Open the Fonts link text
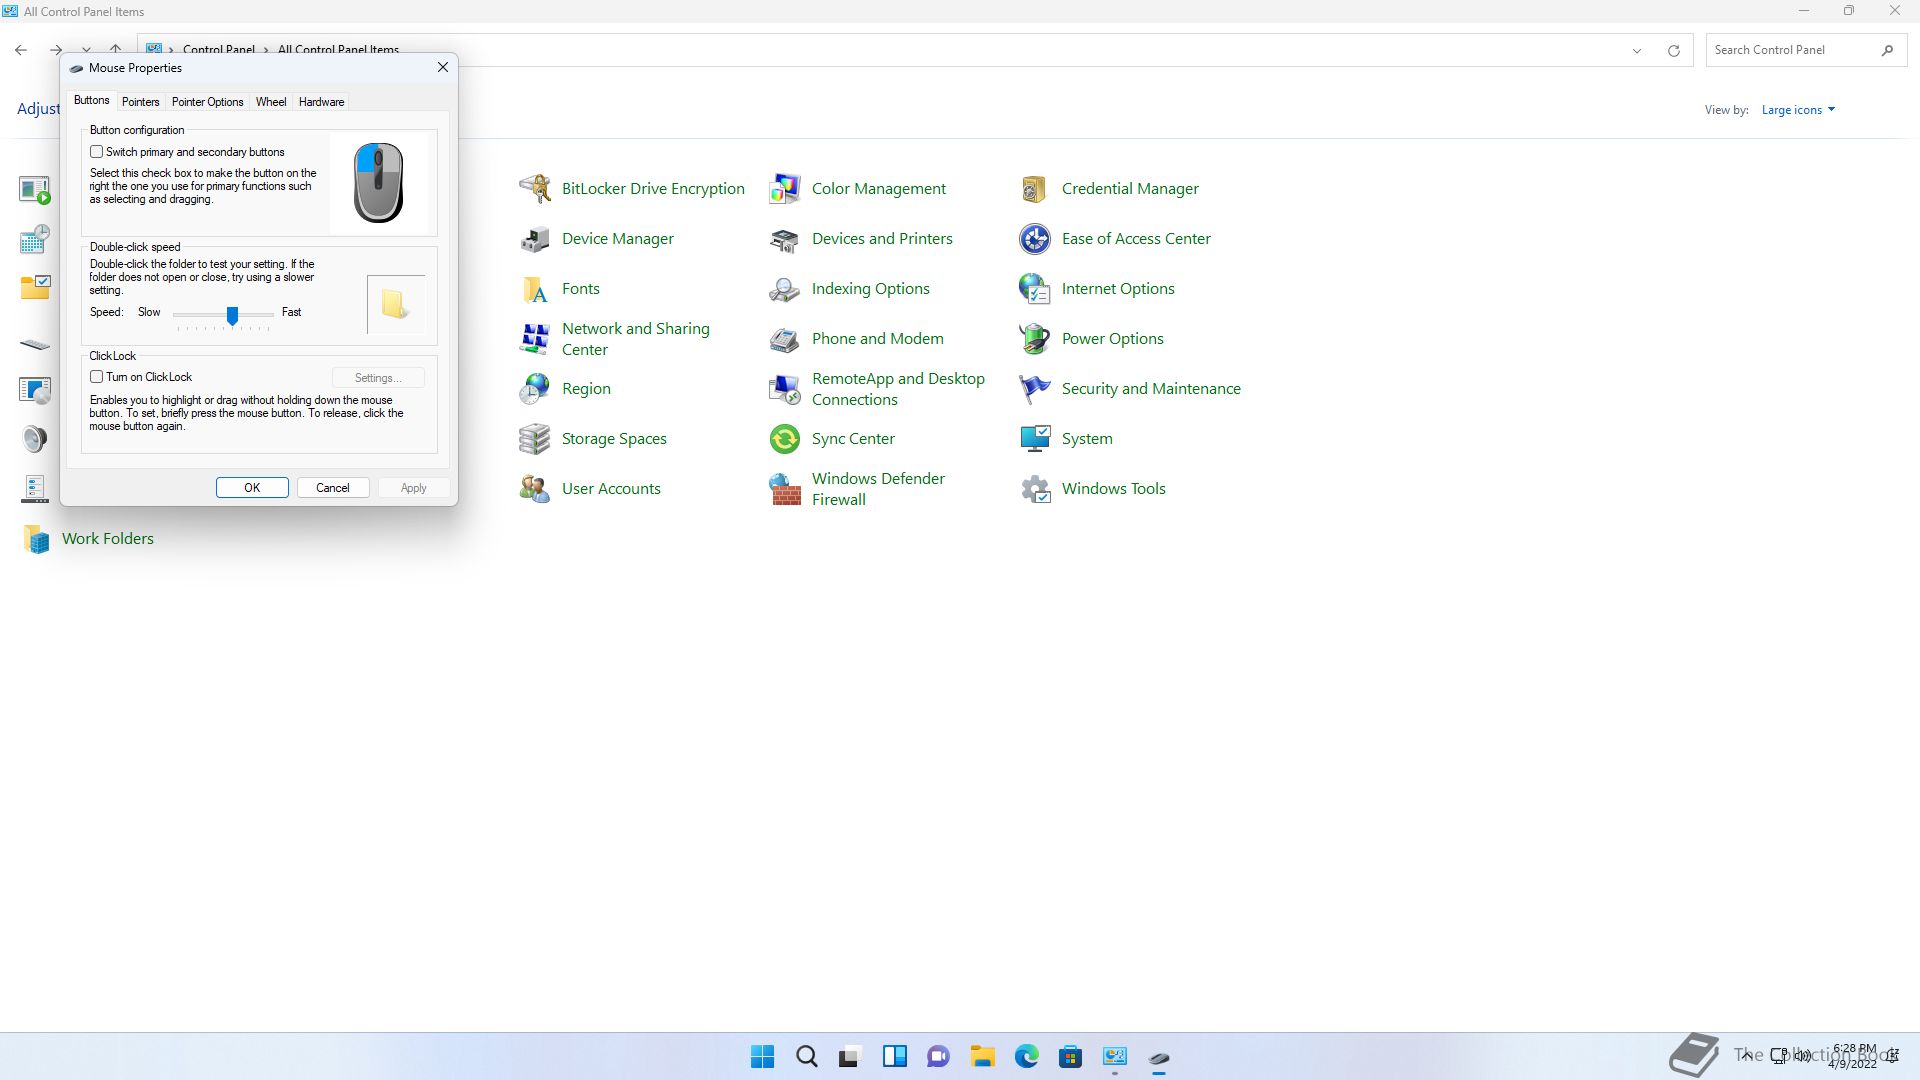Screen dimensions: 1920x1080 [x=581, y=288]
